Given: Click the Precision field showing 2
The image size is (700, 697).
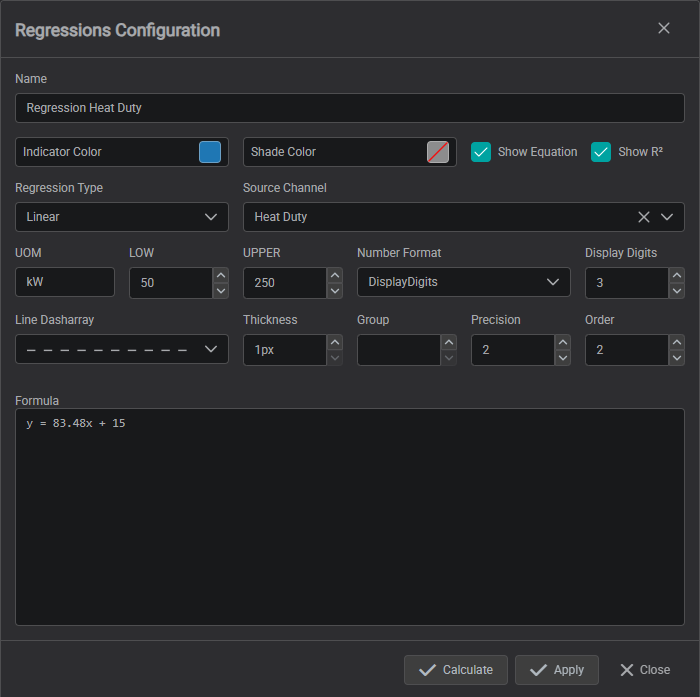Looking at the screenshot, I should pos(513,350).
